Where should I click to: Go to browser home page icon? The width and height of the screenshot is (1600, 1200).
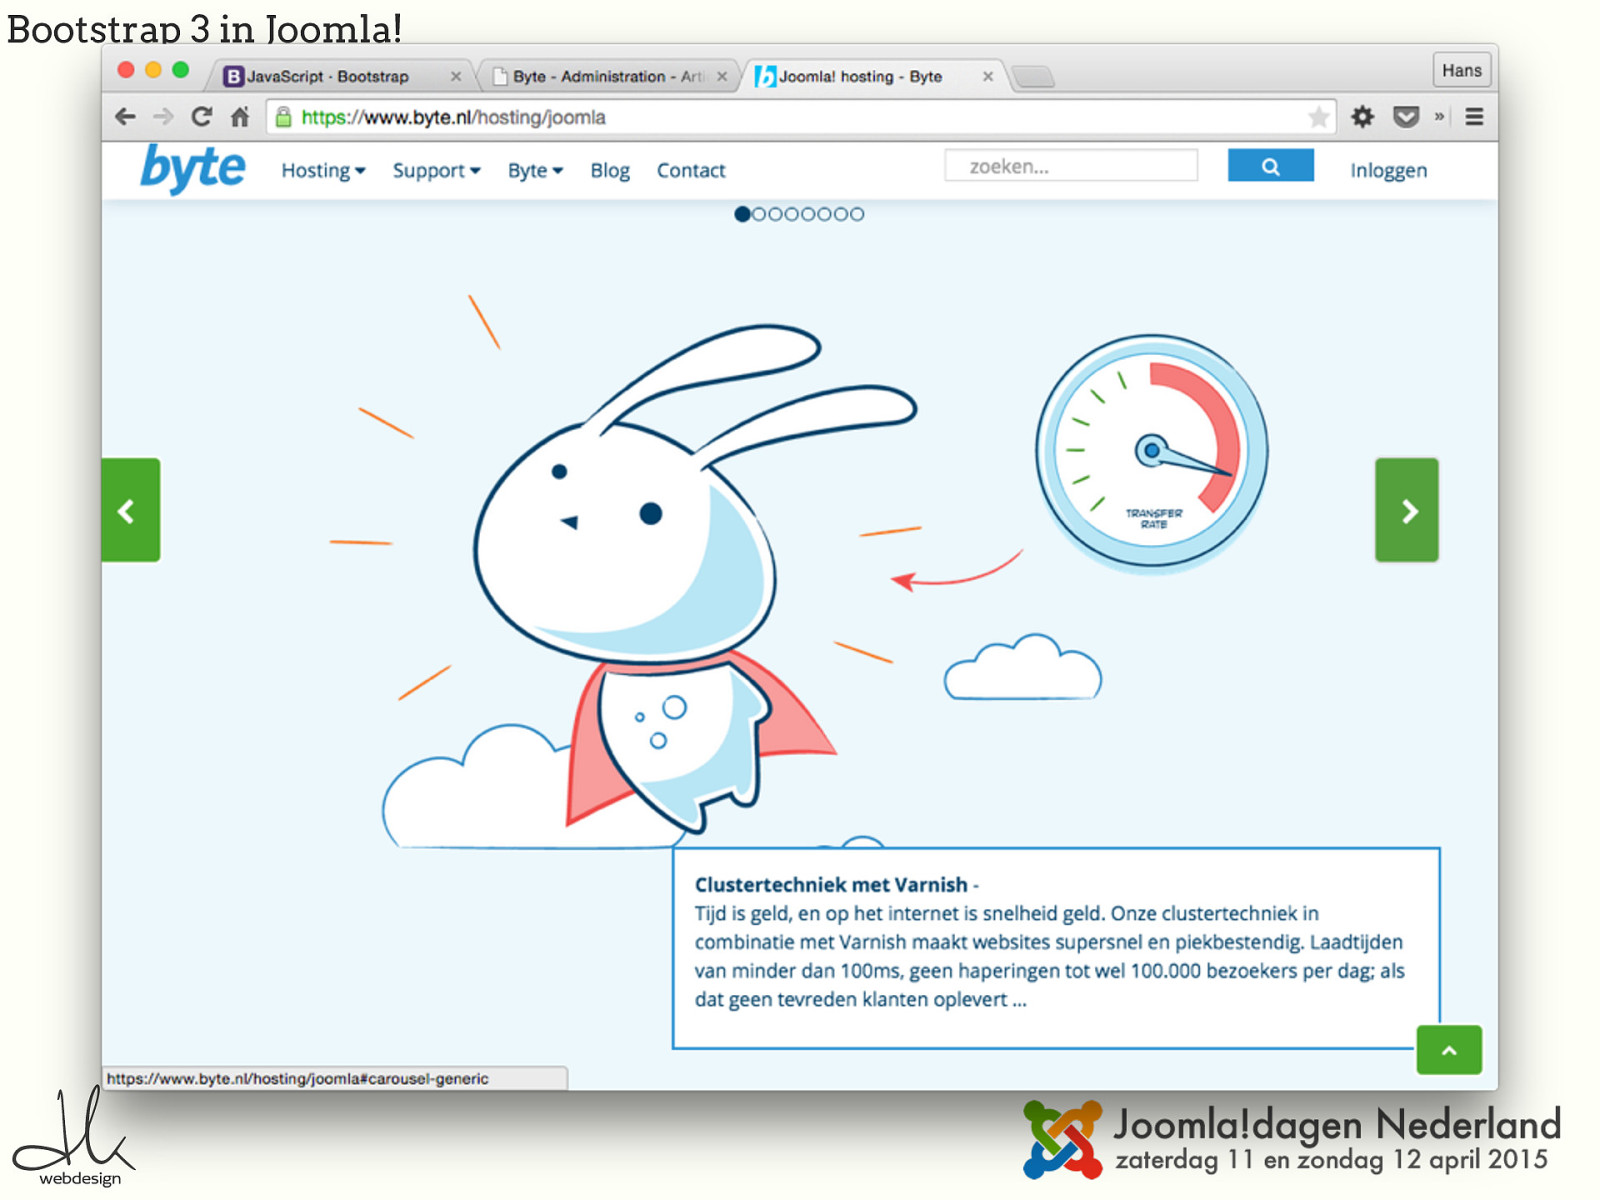240,117
